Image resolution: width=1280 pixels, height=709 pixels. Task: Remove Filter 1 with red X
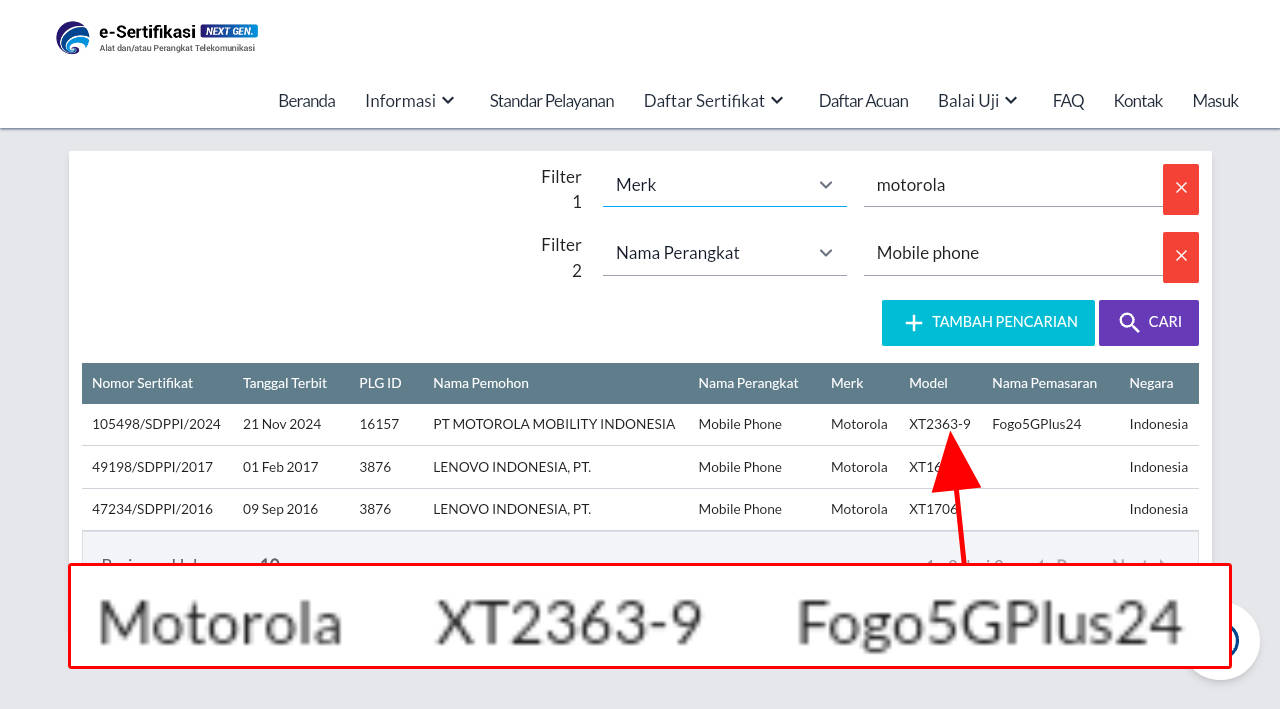[x=1181, y=189]
